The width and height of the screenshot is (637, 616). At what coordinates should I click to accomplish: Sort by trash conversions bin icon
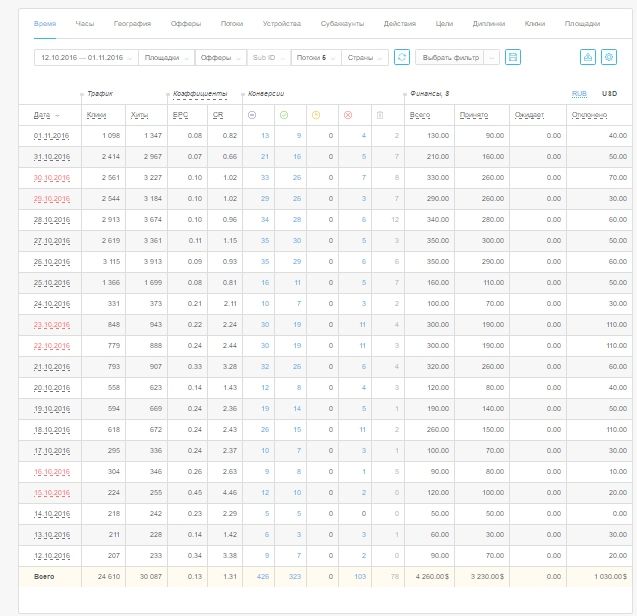380,115
